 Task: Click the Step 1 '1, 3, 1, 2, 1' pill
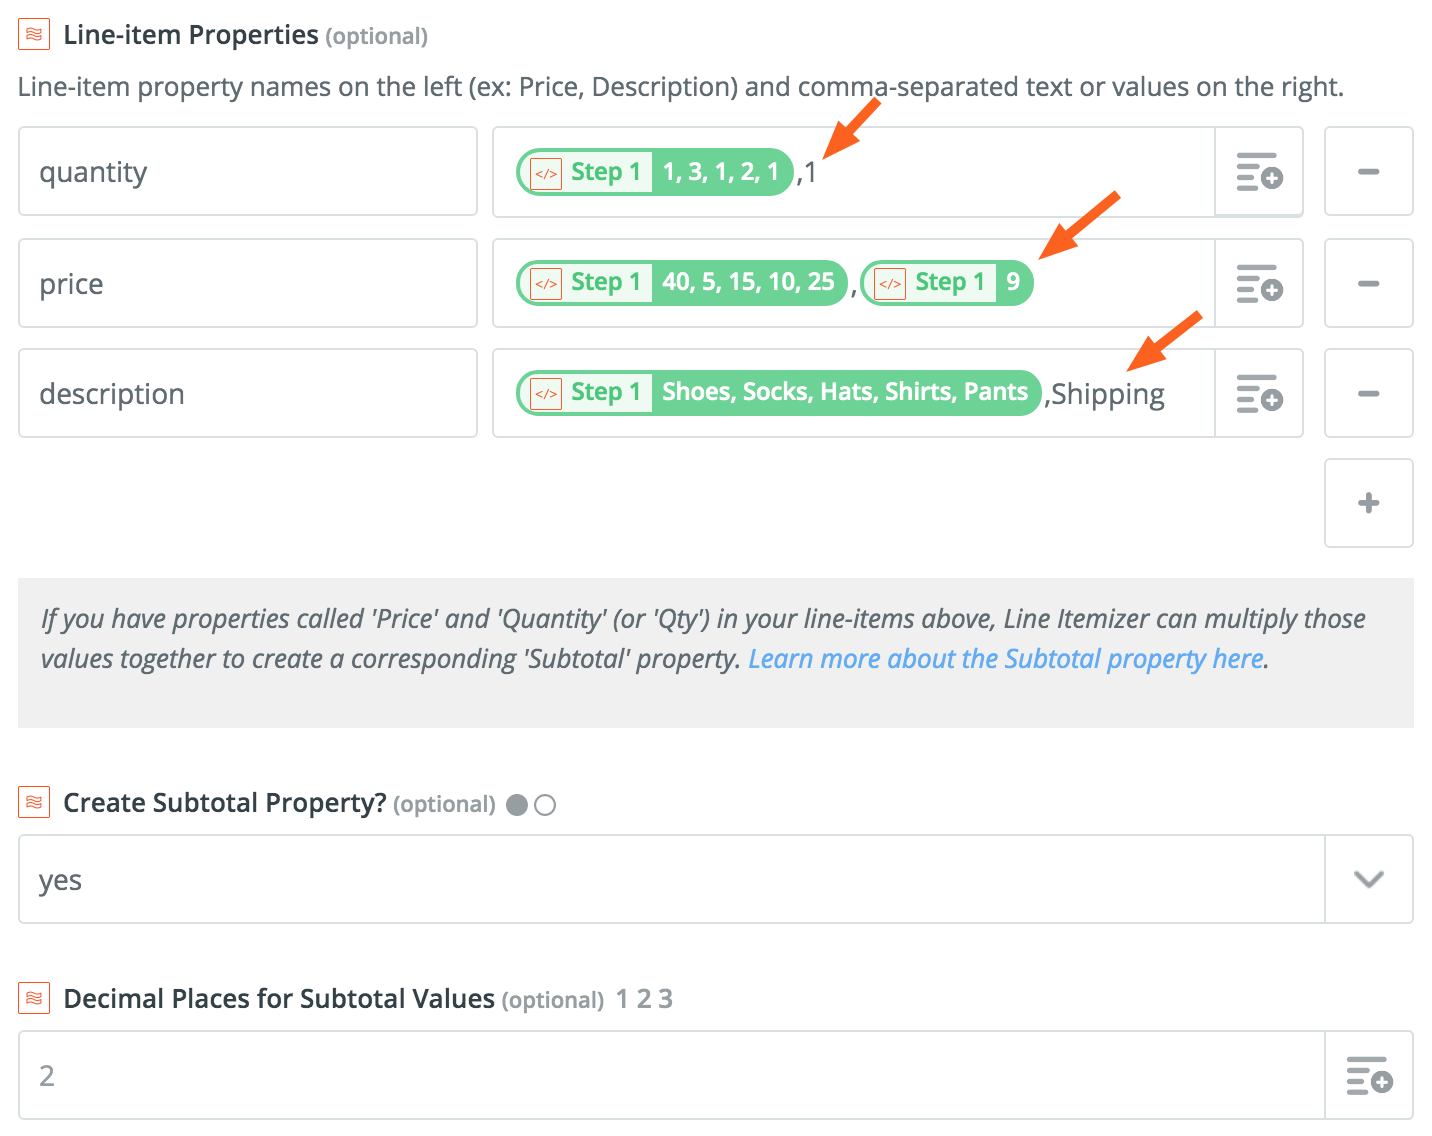pos(654,172)
